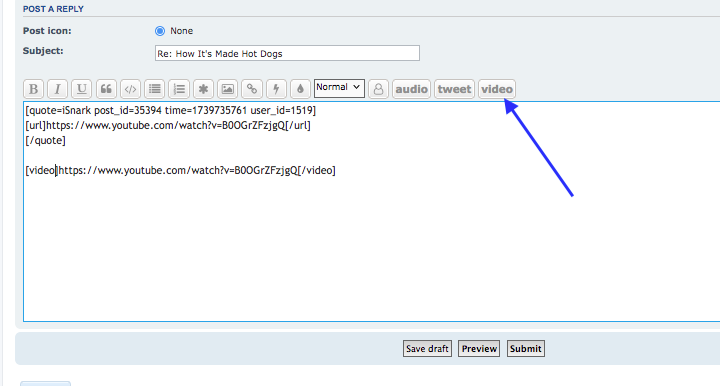Image resolution: width=720 pixels, height=386 pixels.
Task: Save the reply as a draft
Action: (428, 349)
